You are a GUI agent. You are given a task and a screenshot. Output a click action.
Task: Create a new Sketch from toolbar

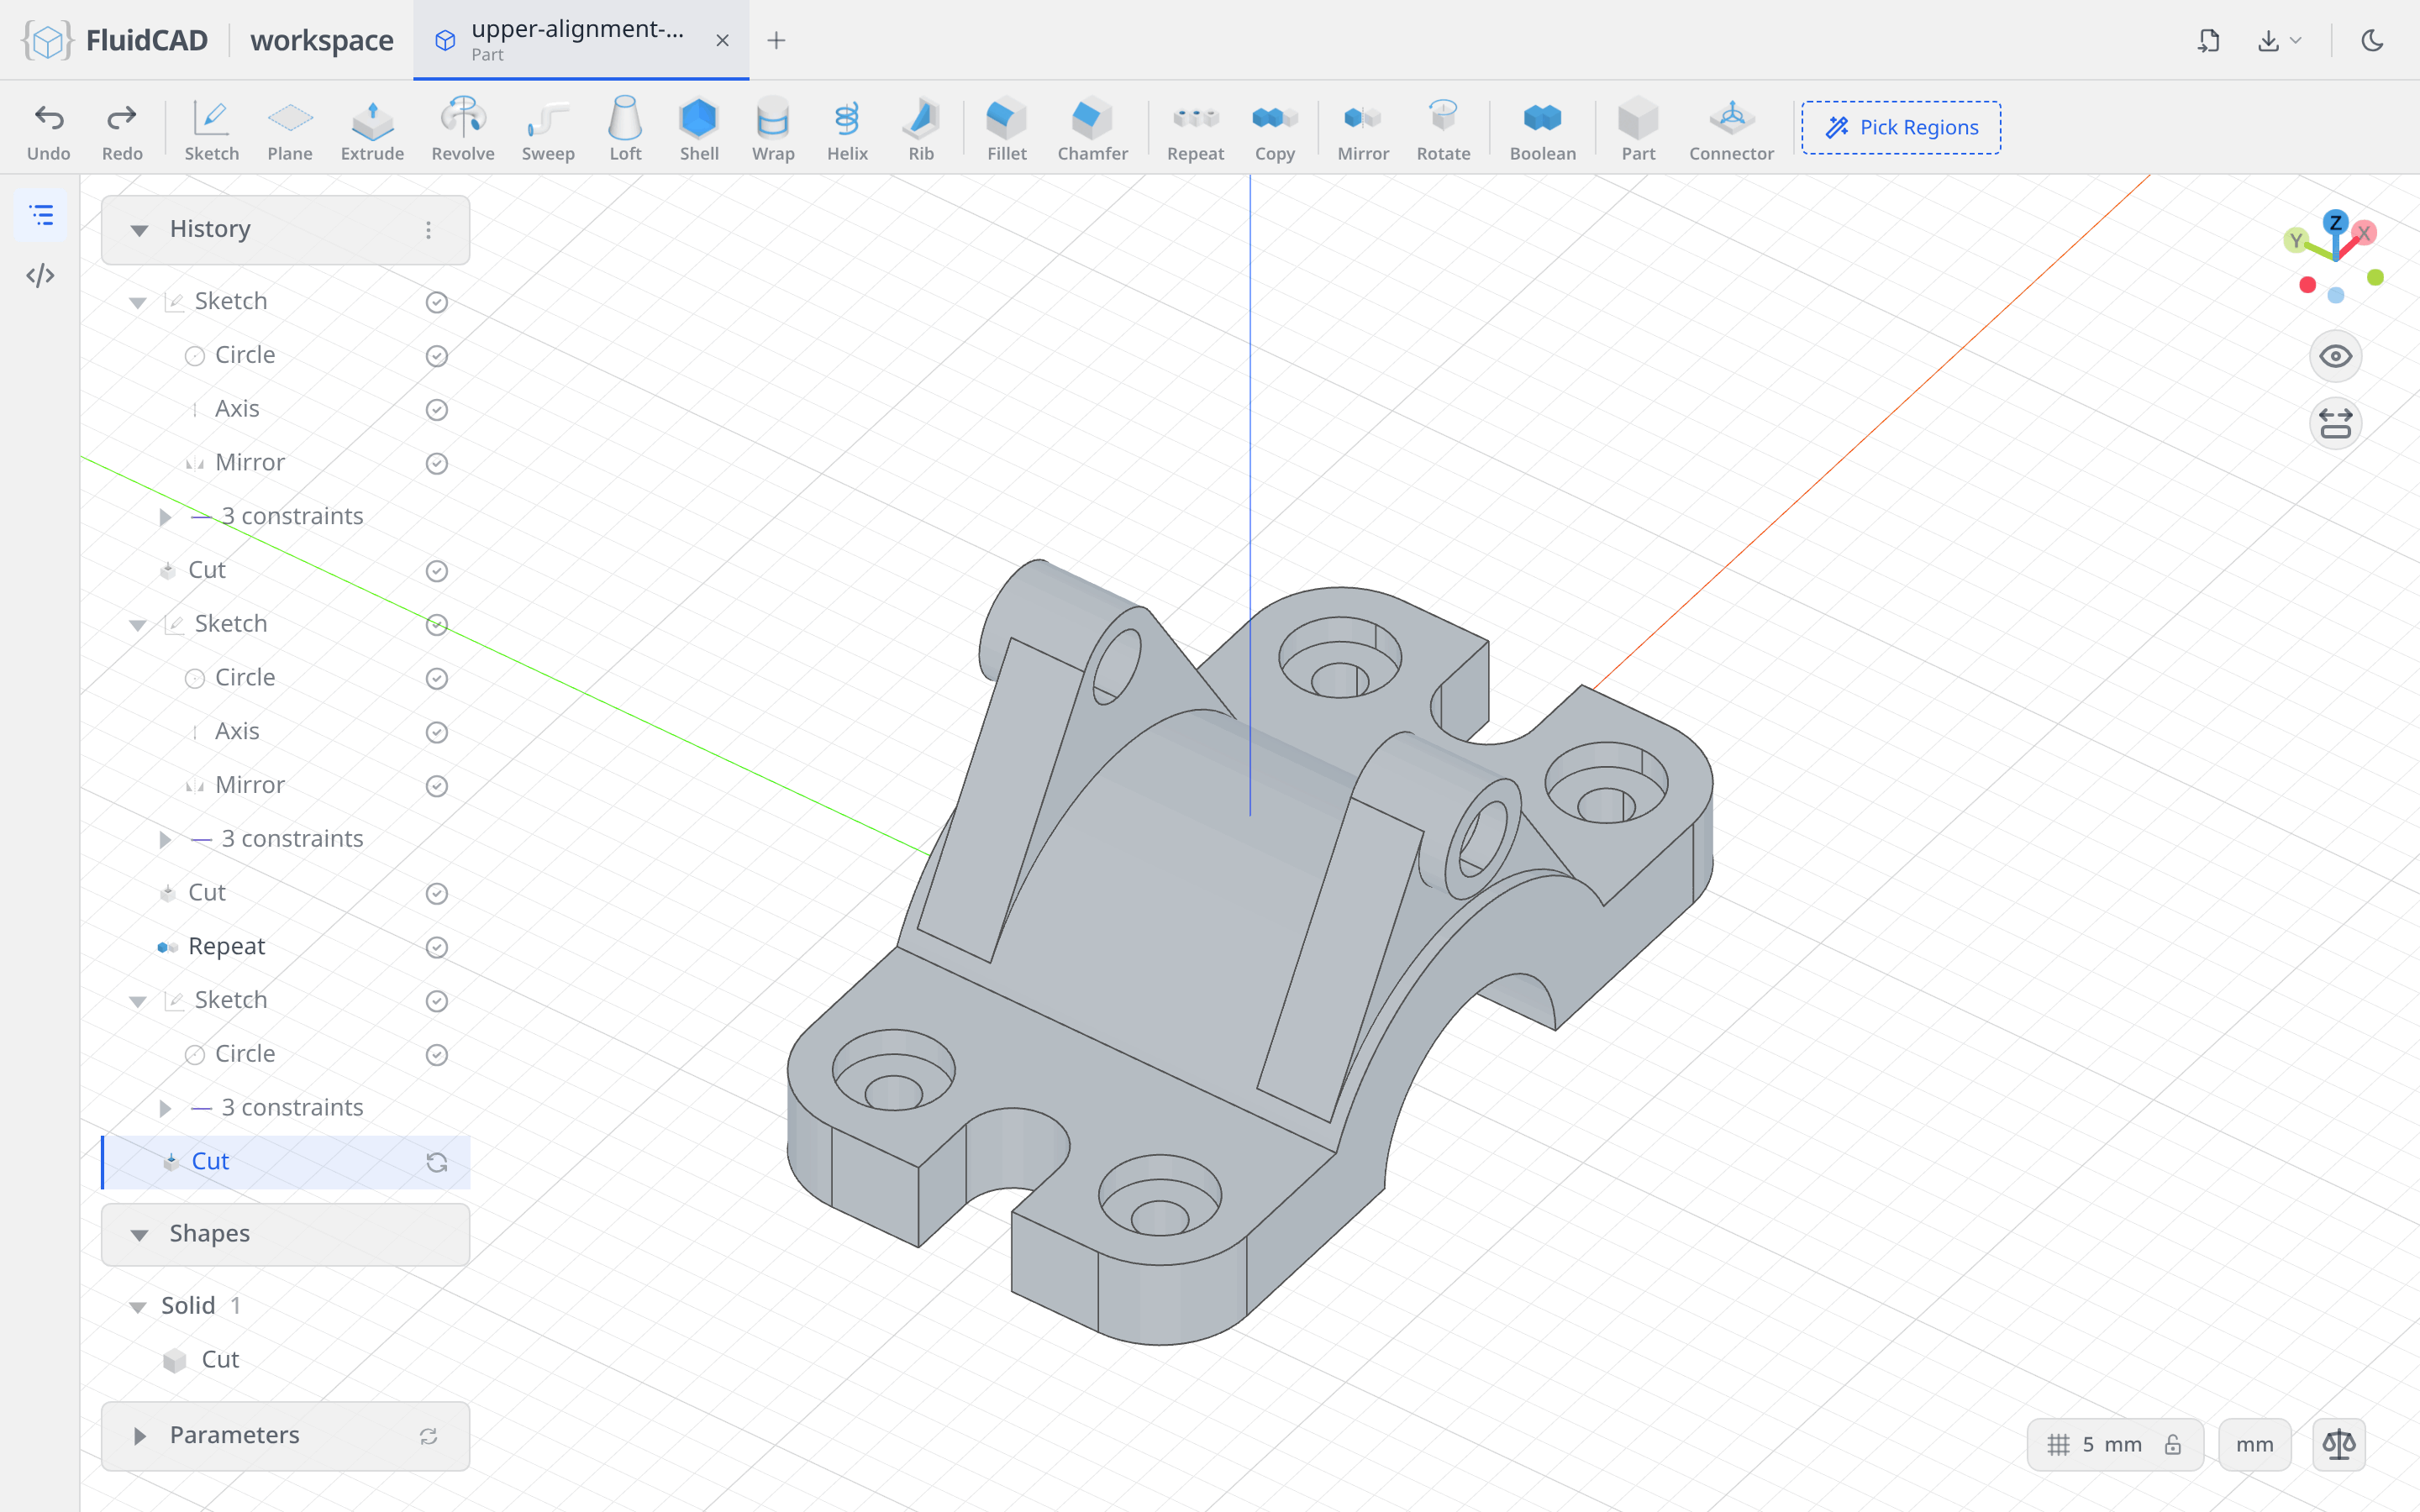click(212, 129)
